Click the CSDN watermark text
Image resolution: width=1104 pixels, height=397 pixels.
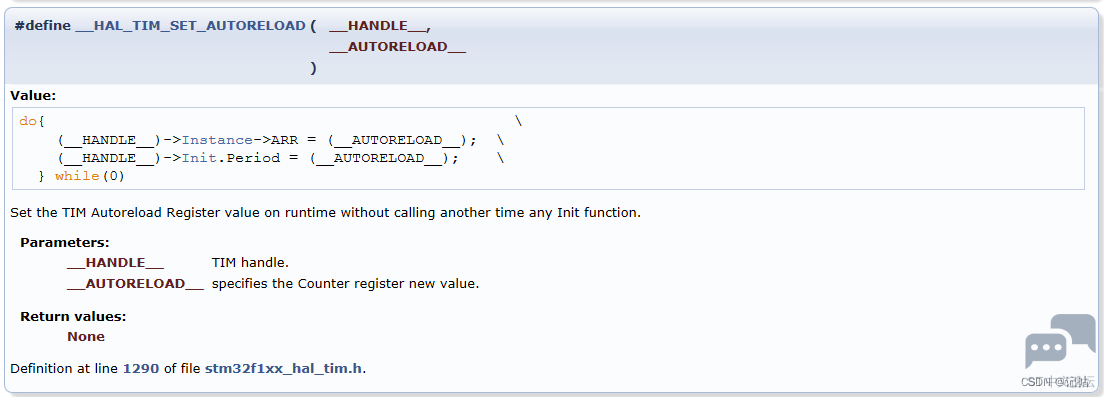[1058, 382]
